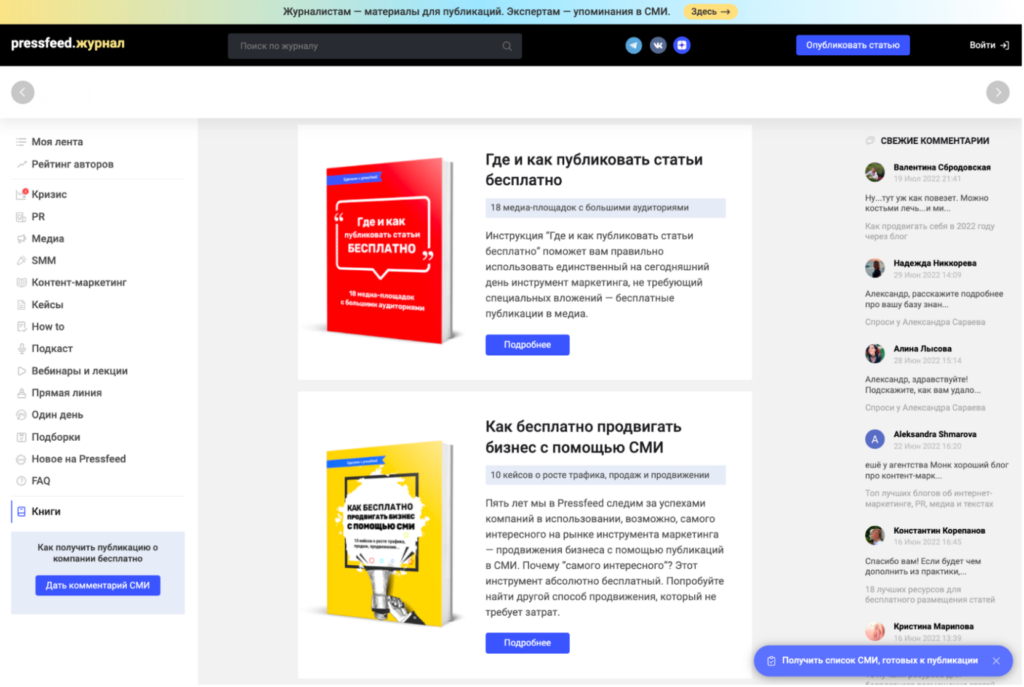1024x687 pixels.
Task: Click left carousel arrow button
Action: 22,92
